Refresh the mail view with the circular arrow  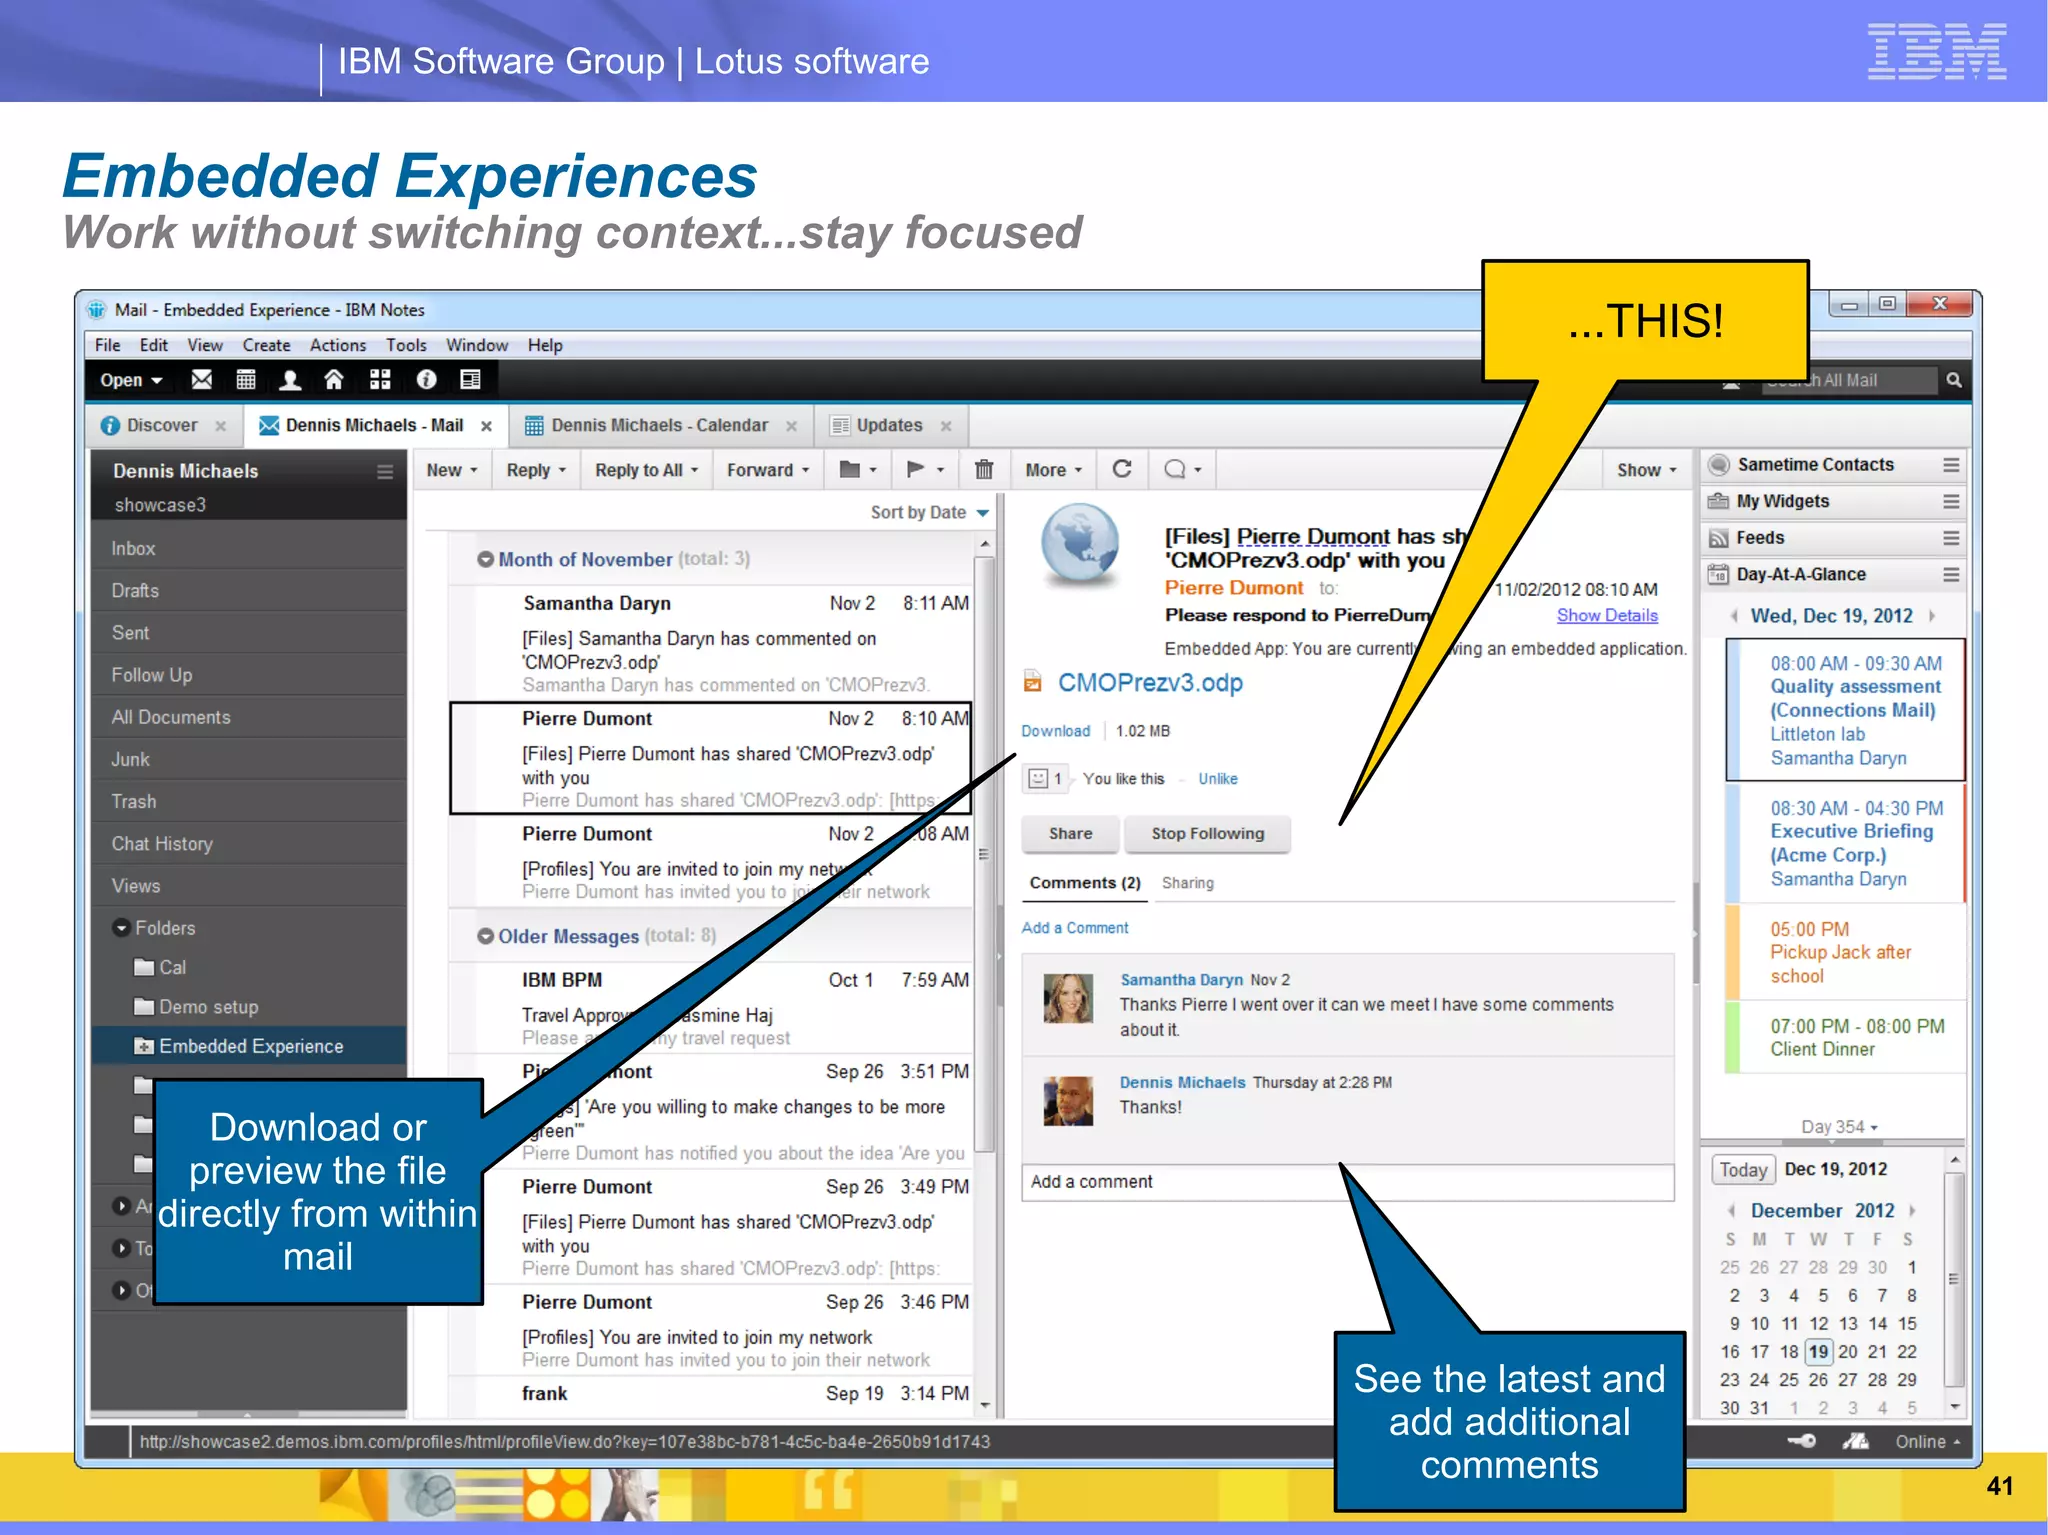(x=1122, y=470)
